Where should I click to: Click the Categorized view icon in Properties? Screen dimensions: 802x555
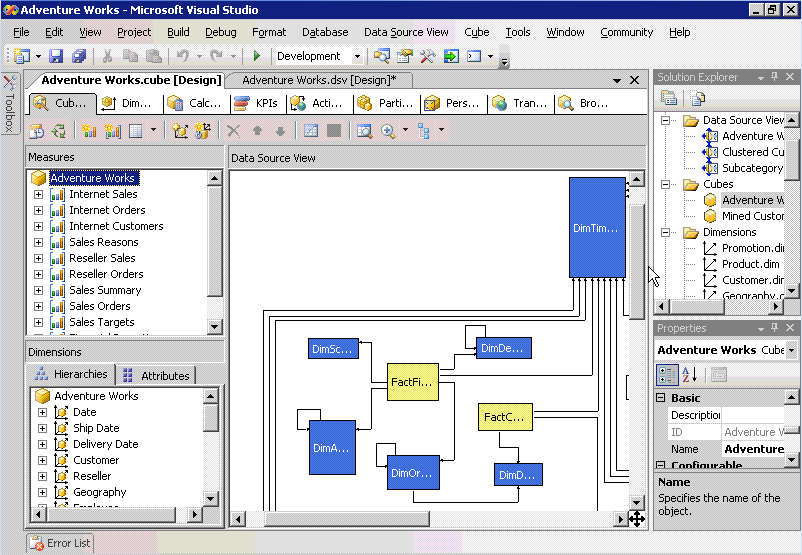coord(667,375)
